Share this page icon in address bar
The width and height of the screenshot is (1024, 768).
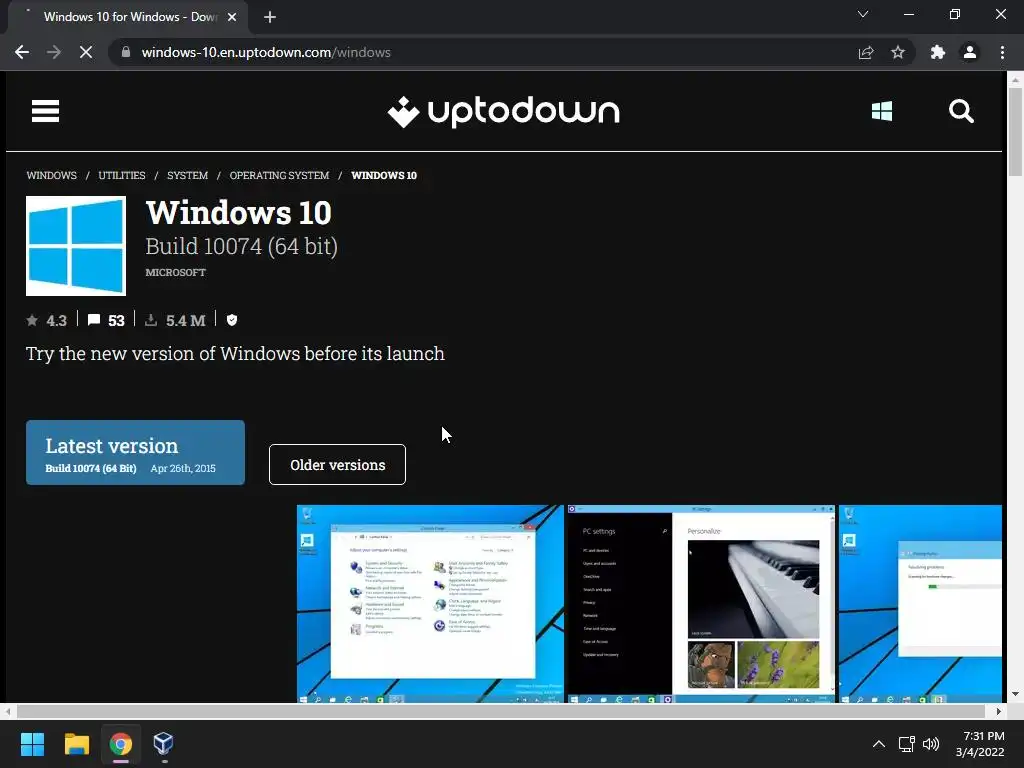(866, 52)
